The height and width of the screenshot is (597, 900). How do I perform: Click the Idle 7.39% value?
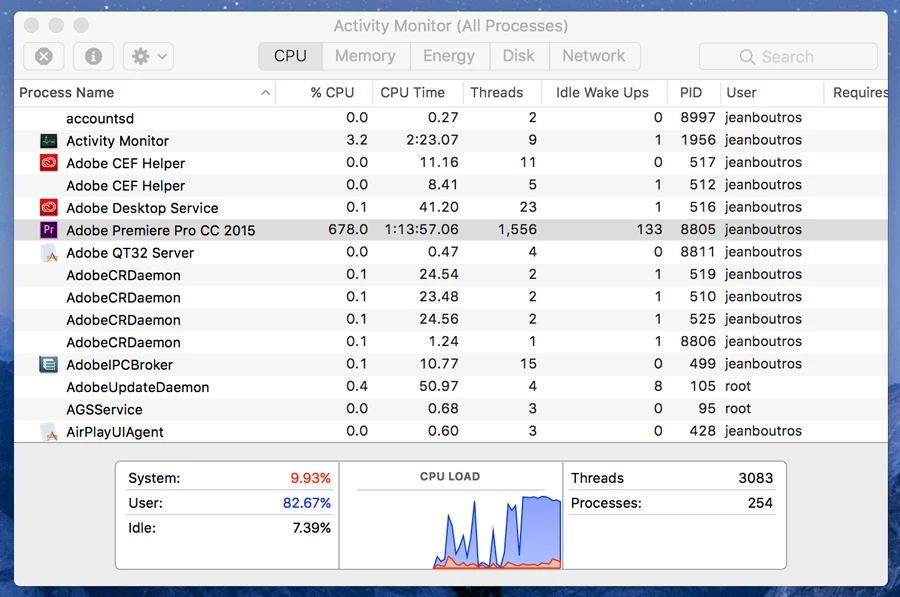coord(312,528)
